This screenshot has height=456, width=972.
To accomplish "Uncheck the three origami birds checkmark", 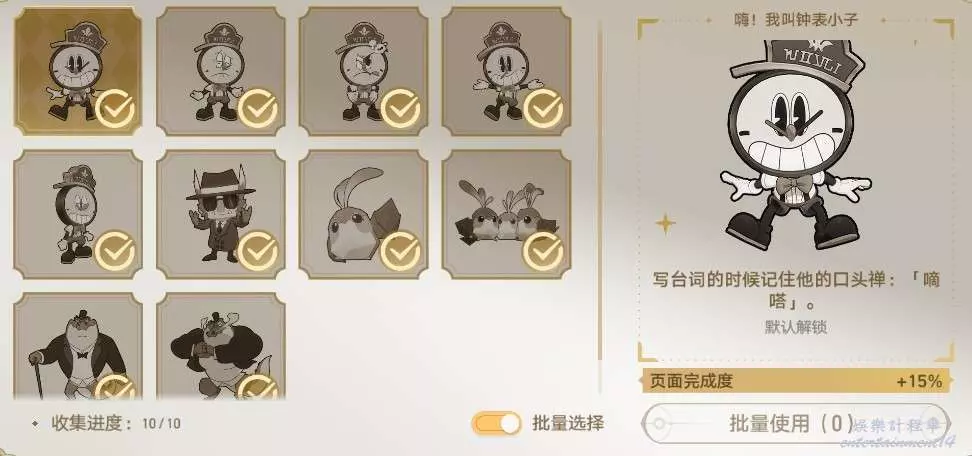I will tap(544, 251).
